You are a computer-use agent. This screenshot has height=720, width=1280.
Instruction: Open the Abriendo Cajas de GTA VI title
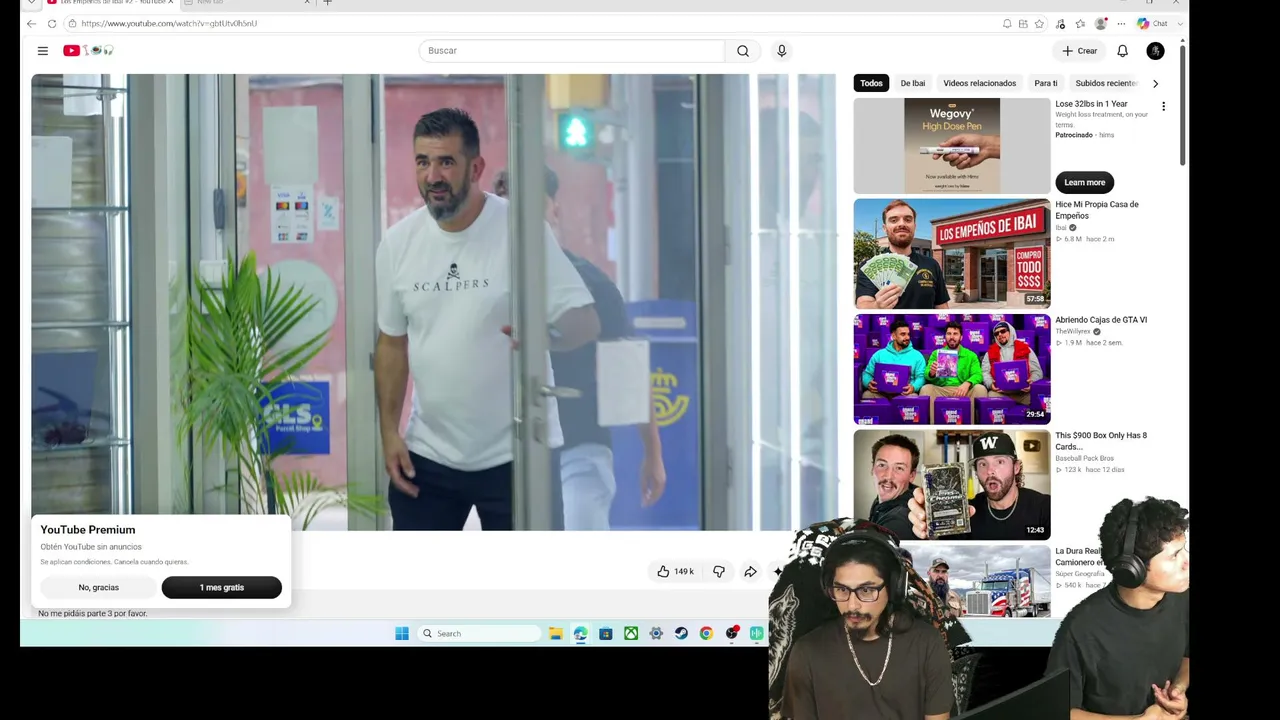click(1101, 320)
